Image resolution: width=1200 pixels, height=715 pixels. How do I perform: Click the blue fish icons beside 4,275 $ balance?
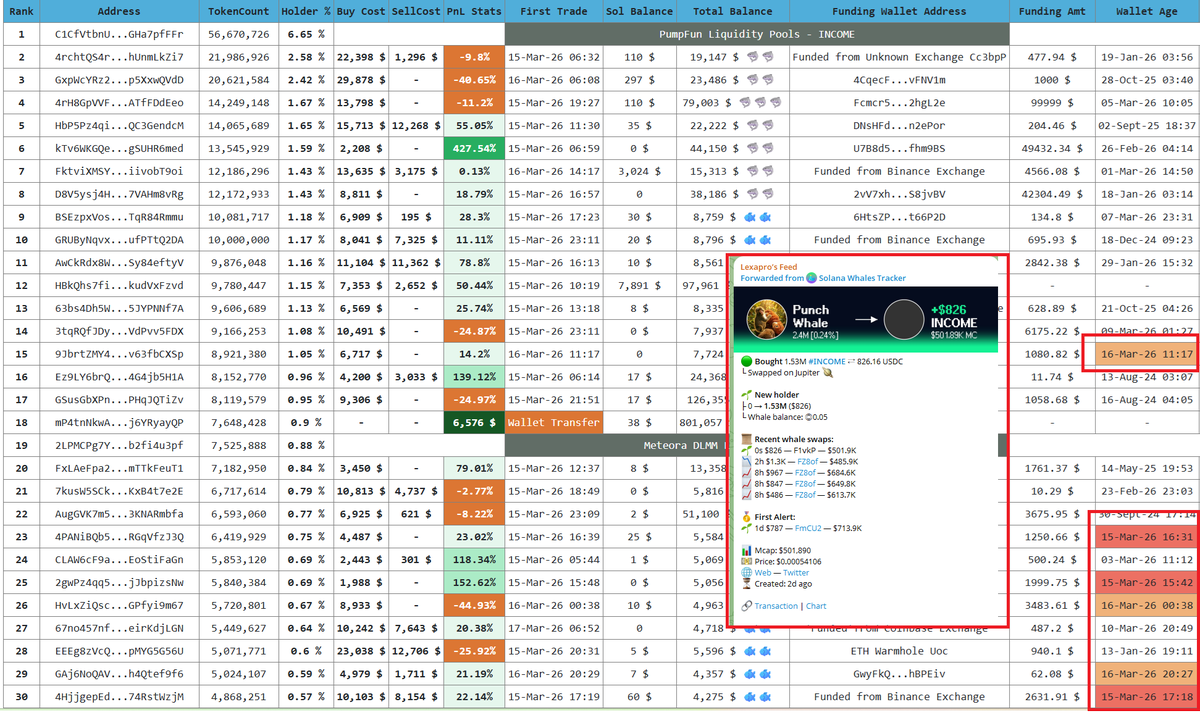(x=758, y=697)
